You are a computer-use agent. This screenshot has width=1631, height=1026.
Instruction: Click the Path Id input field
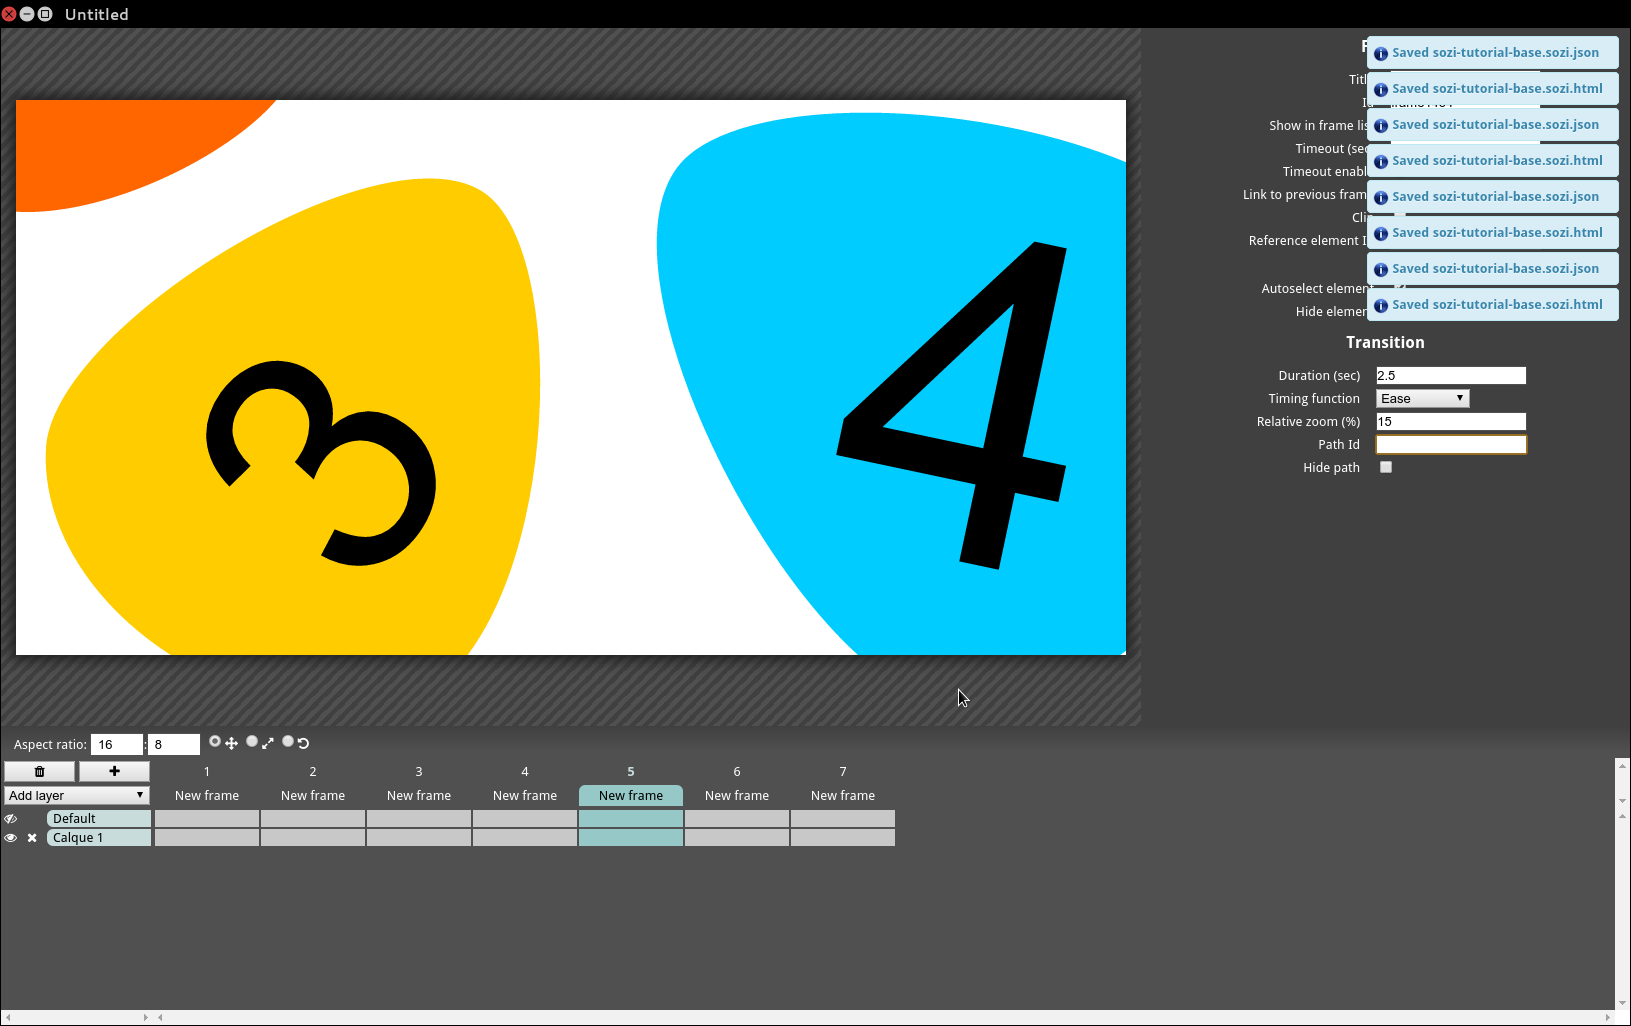1450,444
